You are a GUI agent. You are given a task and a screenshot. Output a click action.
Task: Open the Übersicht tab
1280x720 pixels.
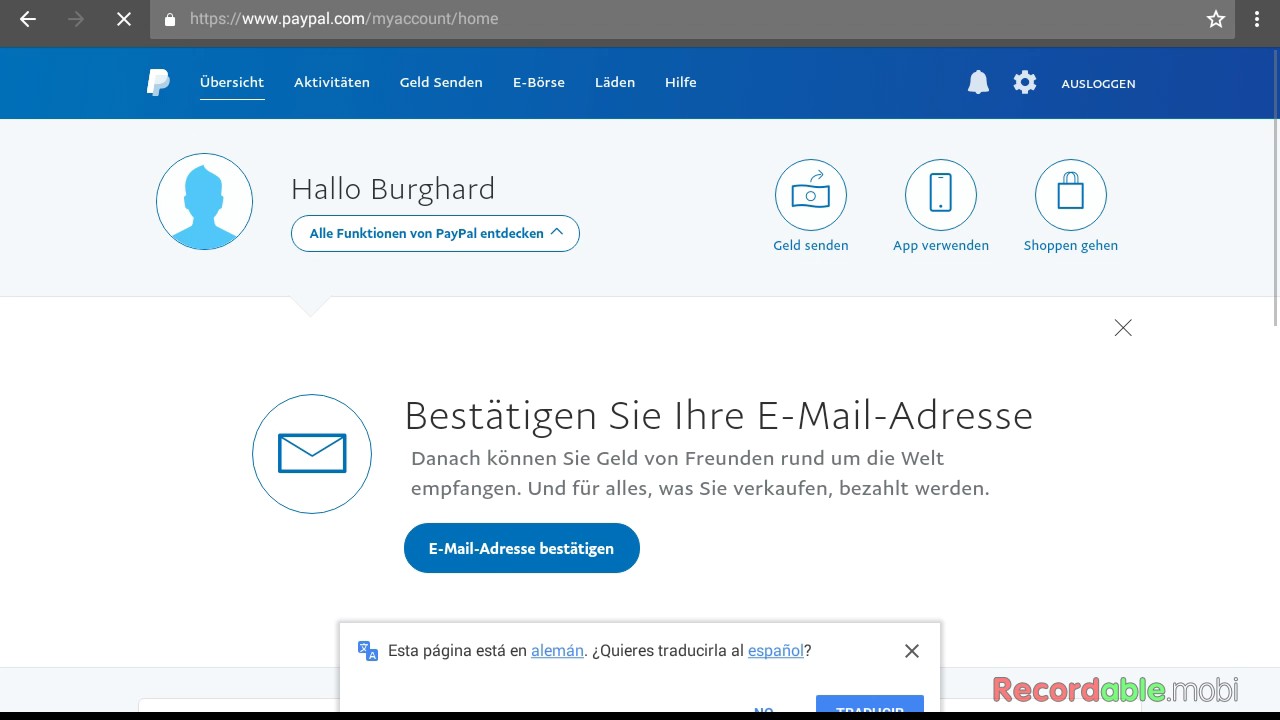point(232,83)
